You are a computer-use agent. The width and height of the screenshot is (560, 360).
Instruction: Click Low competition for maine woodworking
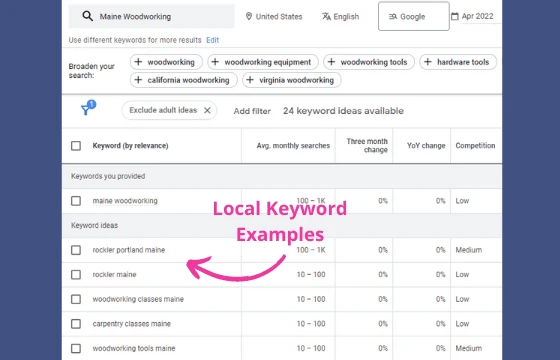(462, 201)
